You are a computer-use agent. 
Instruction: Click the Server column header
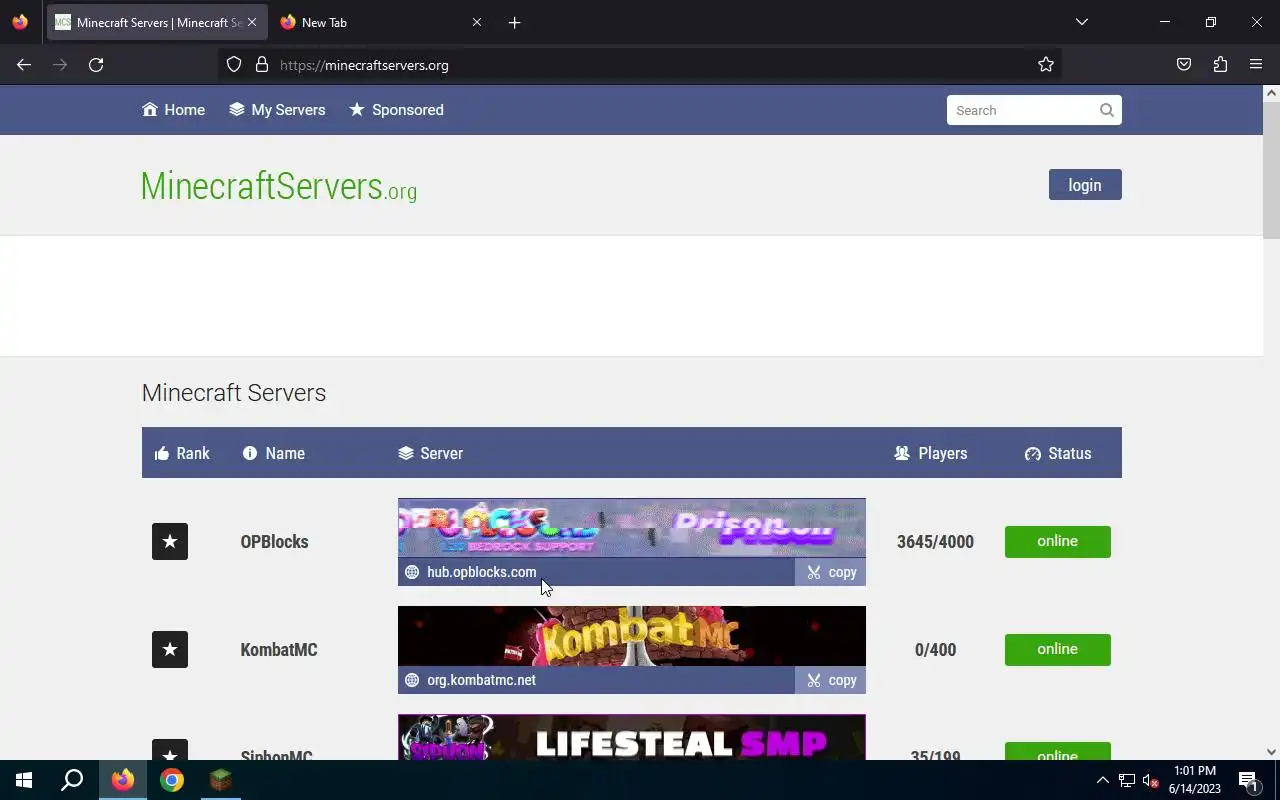[430, 453]
